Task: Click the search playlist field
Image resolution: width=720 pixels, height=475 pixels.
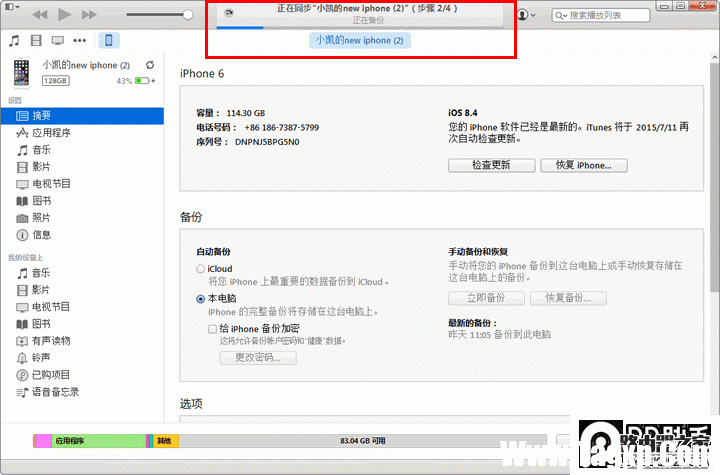Action: click(601, 15)
